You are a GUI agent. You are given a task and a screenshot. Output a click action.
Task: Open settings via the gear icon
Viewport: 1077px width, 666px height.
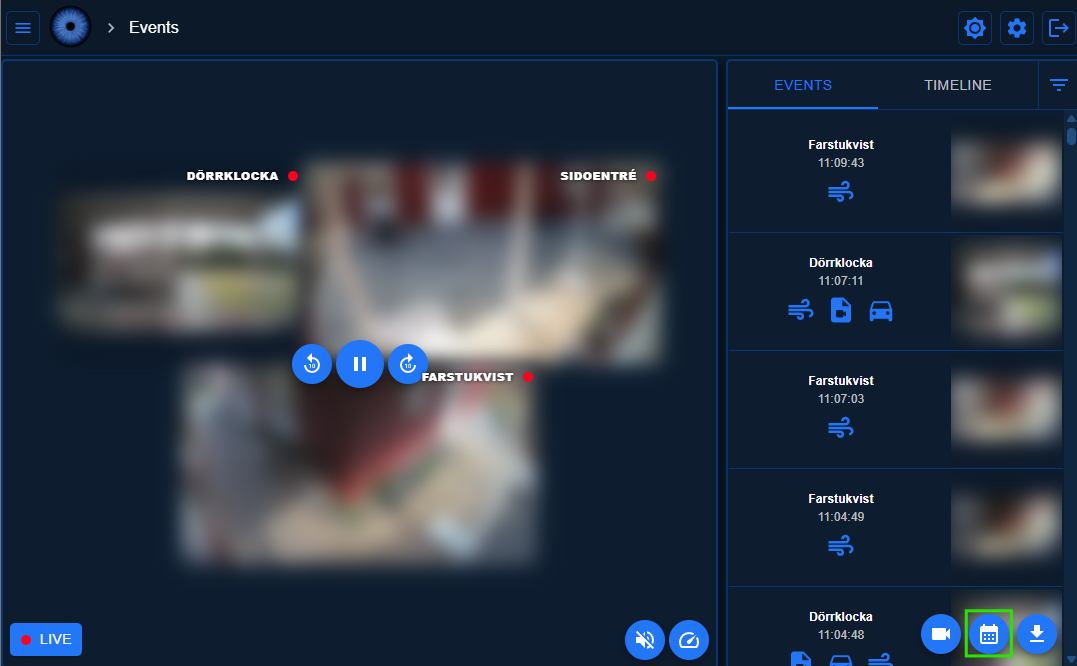pyautogui.click(x=1017, y=28)
